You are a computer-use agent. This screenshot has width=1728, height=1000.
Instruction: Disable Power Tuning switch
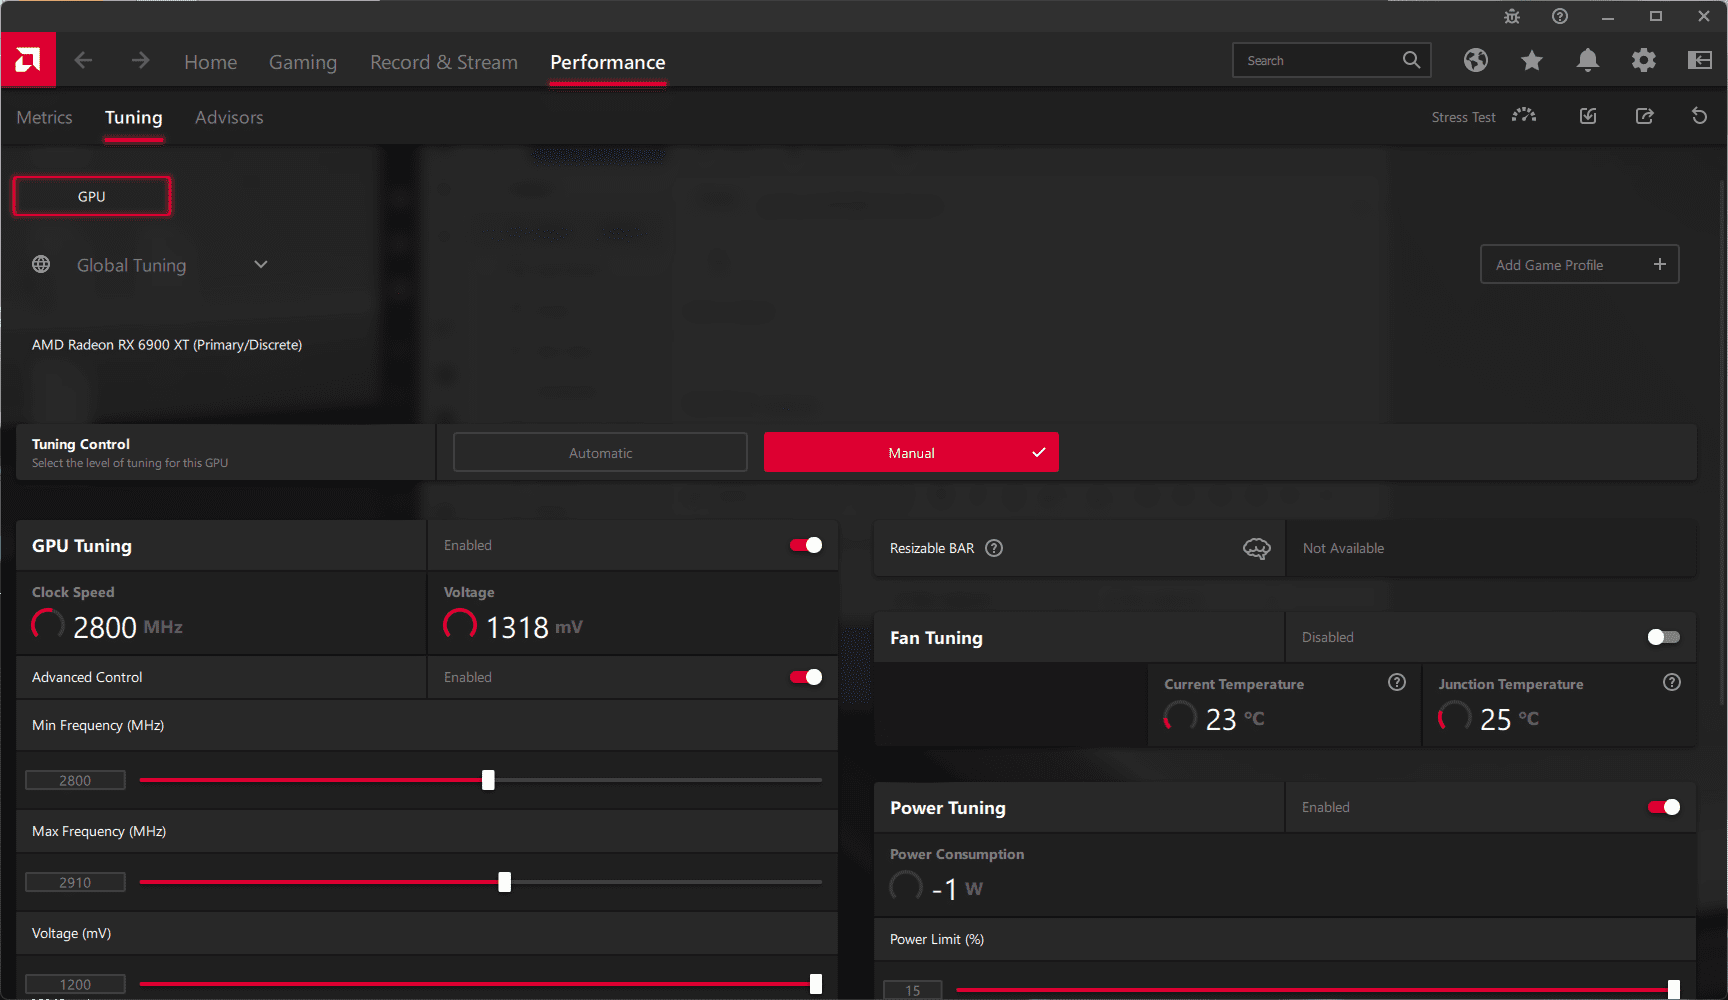point(1664,807)
